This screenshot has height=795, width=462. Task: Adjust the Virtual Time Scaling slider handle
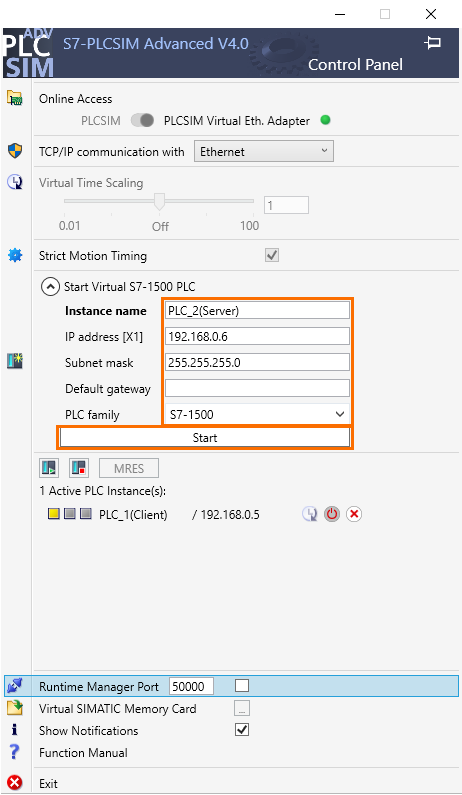click(159, 201)
